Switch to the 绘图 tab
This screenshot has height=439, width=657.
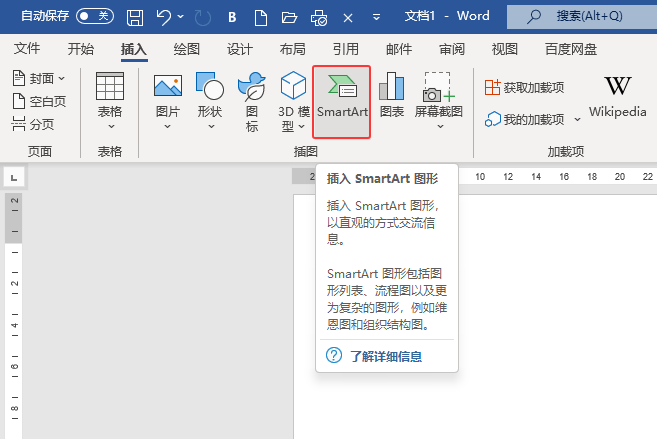(x=187, y=49)
